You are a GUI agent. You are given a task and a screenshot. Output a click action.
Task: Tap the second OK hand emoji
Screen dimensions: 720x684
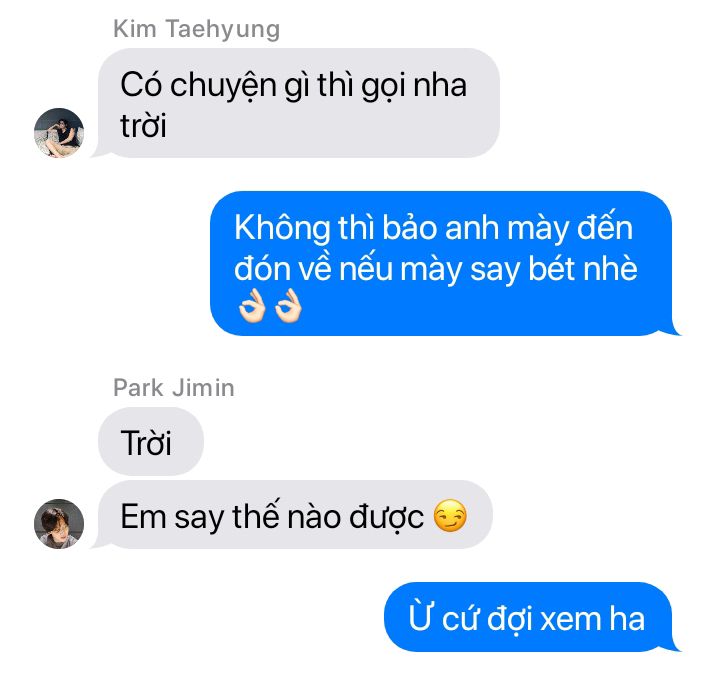[288, 306]
